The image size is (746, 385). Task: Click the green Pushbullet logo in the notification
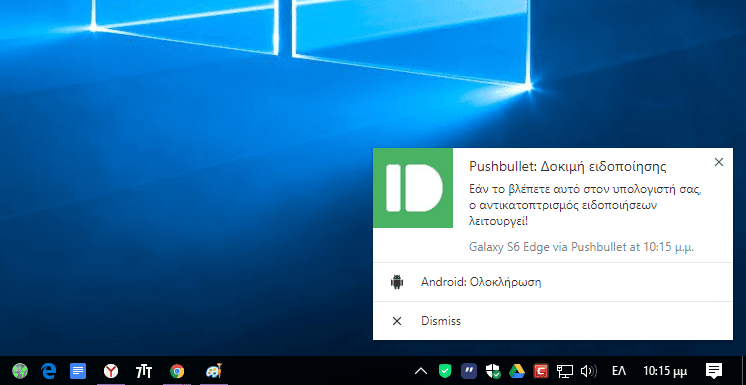coord(412,188)
